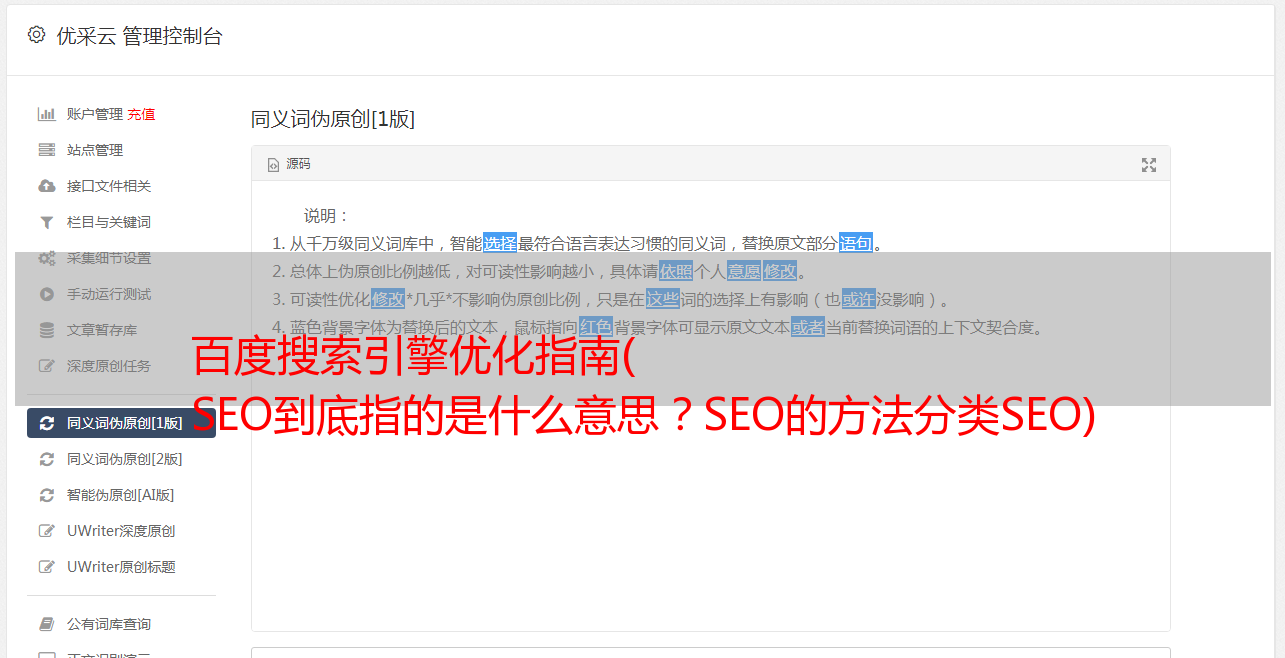The width and height of the screenshot is (1285, 658).
Task: Click the edit icon next to UWriter深度原创
Action: [x=46, y=531]
